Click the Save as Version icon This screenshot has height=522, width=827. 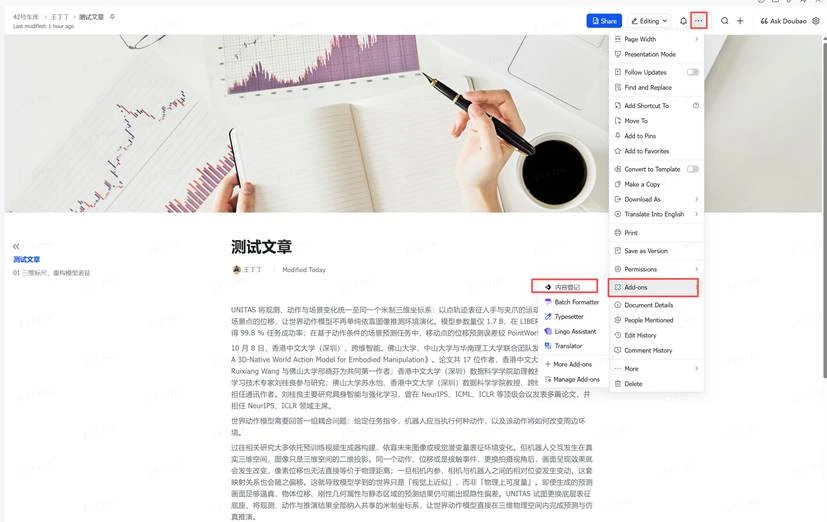tap(618, 251)
